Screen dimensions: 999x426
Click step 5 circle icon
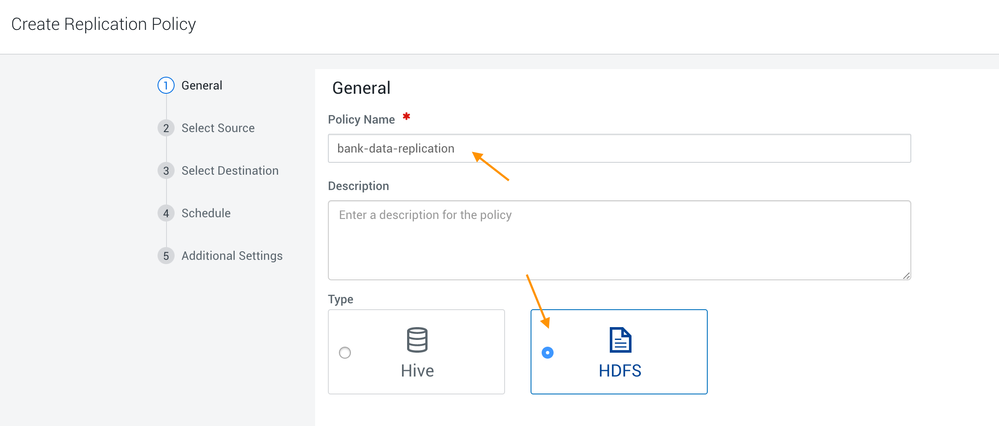(166, 256)
